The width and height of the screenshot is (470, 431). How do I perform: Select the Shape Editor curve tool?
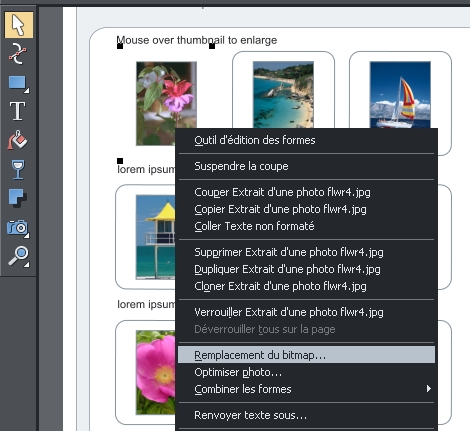point(18,54)
